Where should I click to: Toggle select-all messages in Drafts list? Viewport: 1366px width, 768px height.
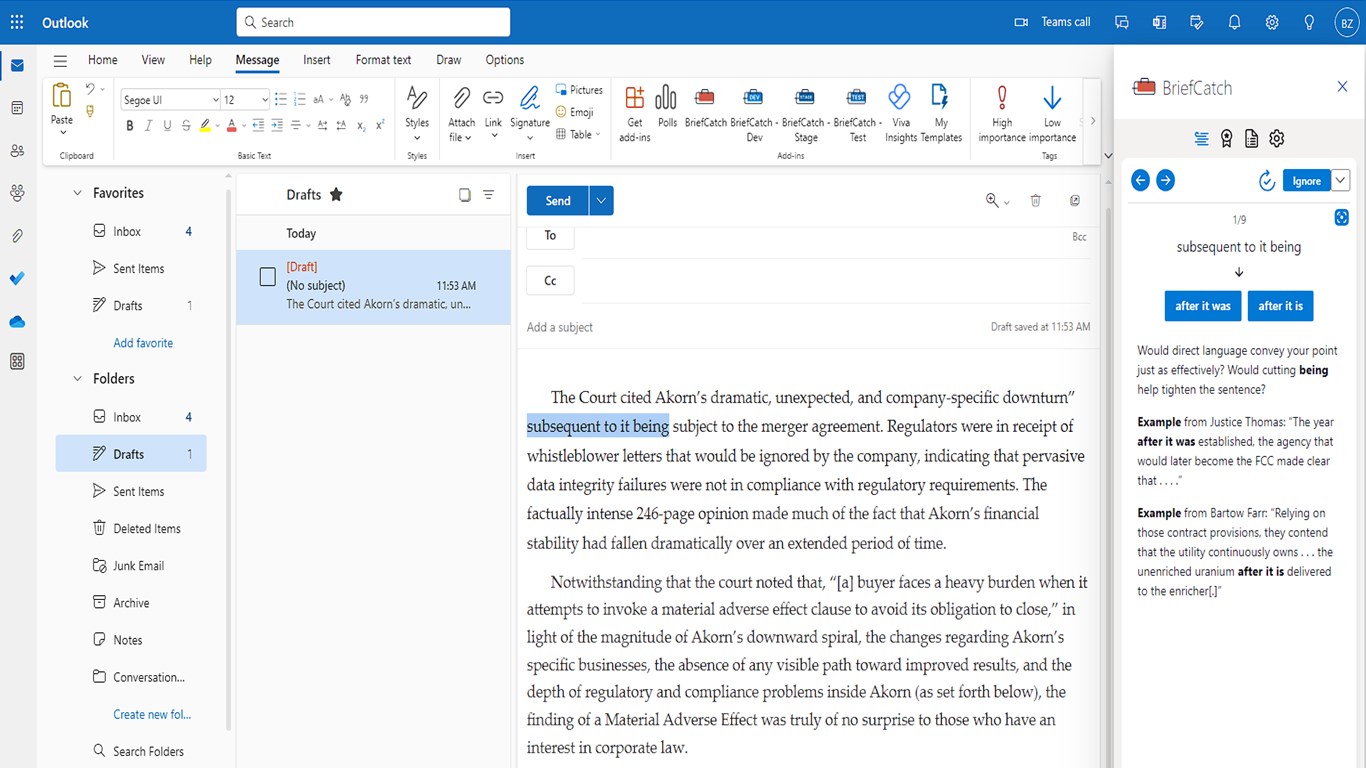point(464,195)
